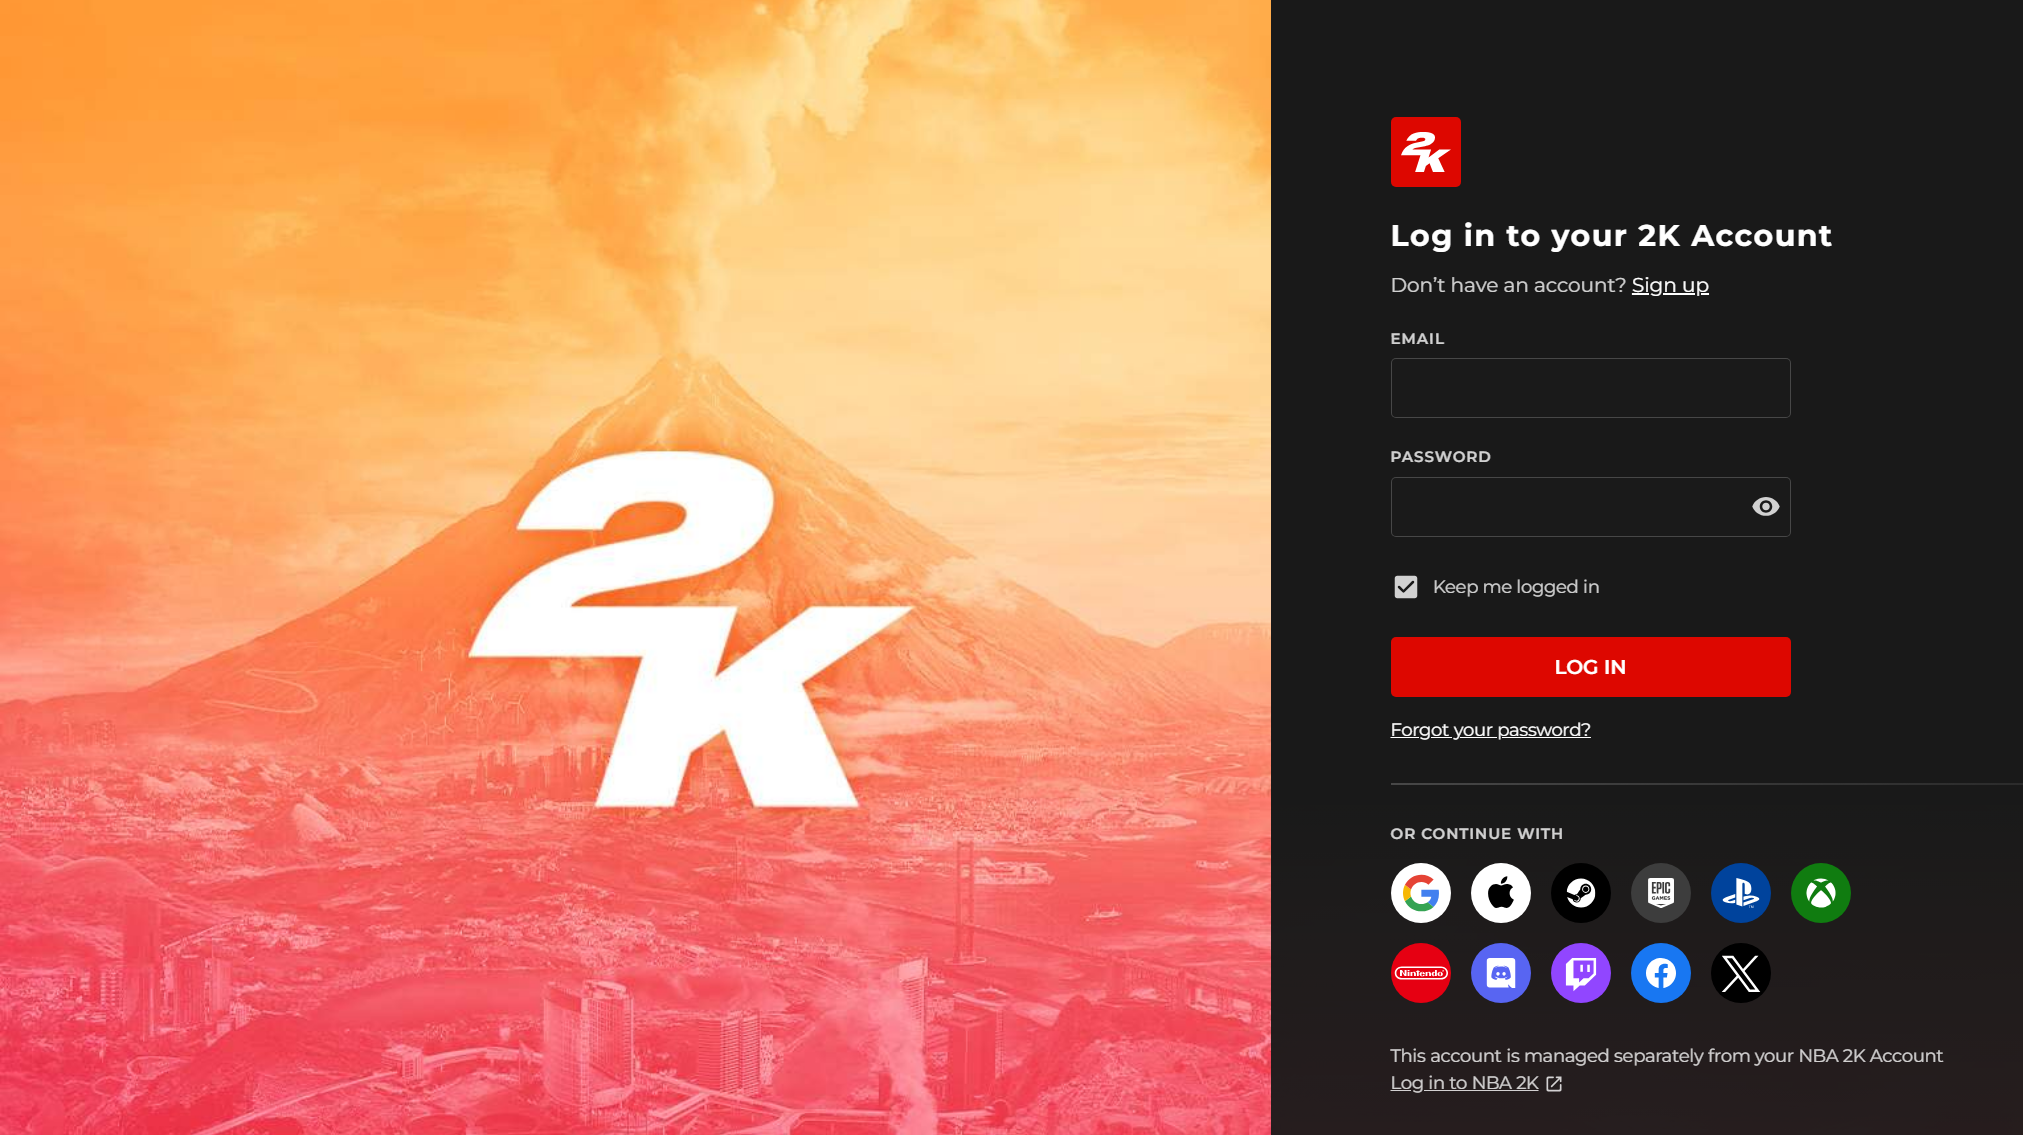Focus the EMAIL input field

[x=1590, y=388]
